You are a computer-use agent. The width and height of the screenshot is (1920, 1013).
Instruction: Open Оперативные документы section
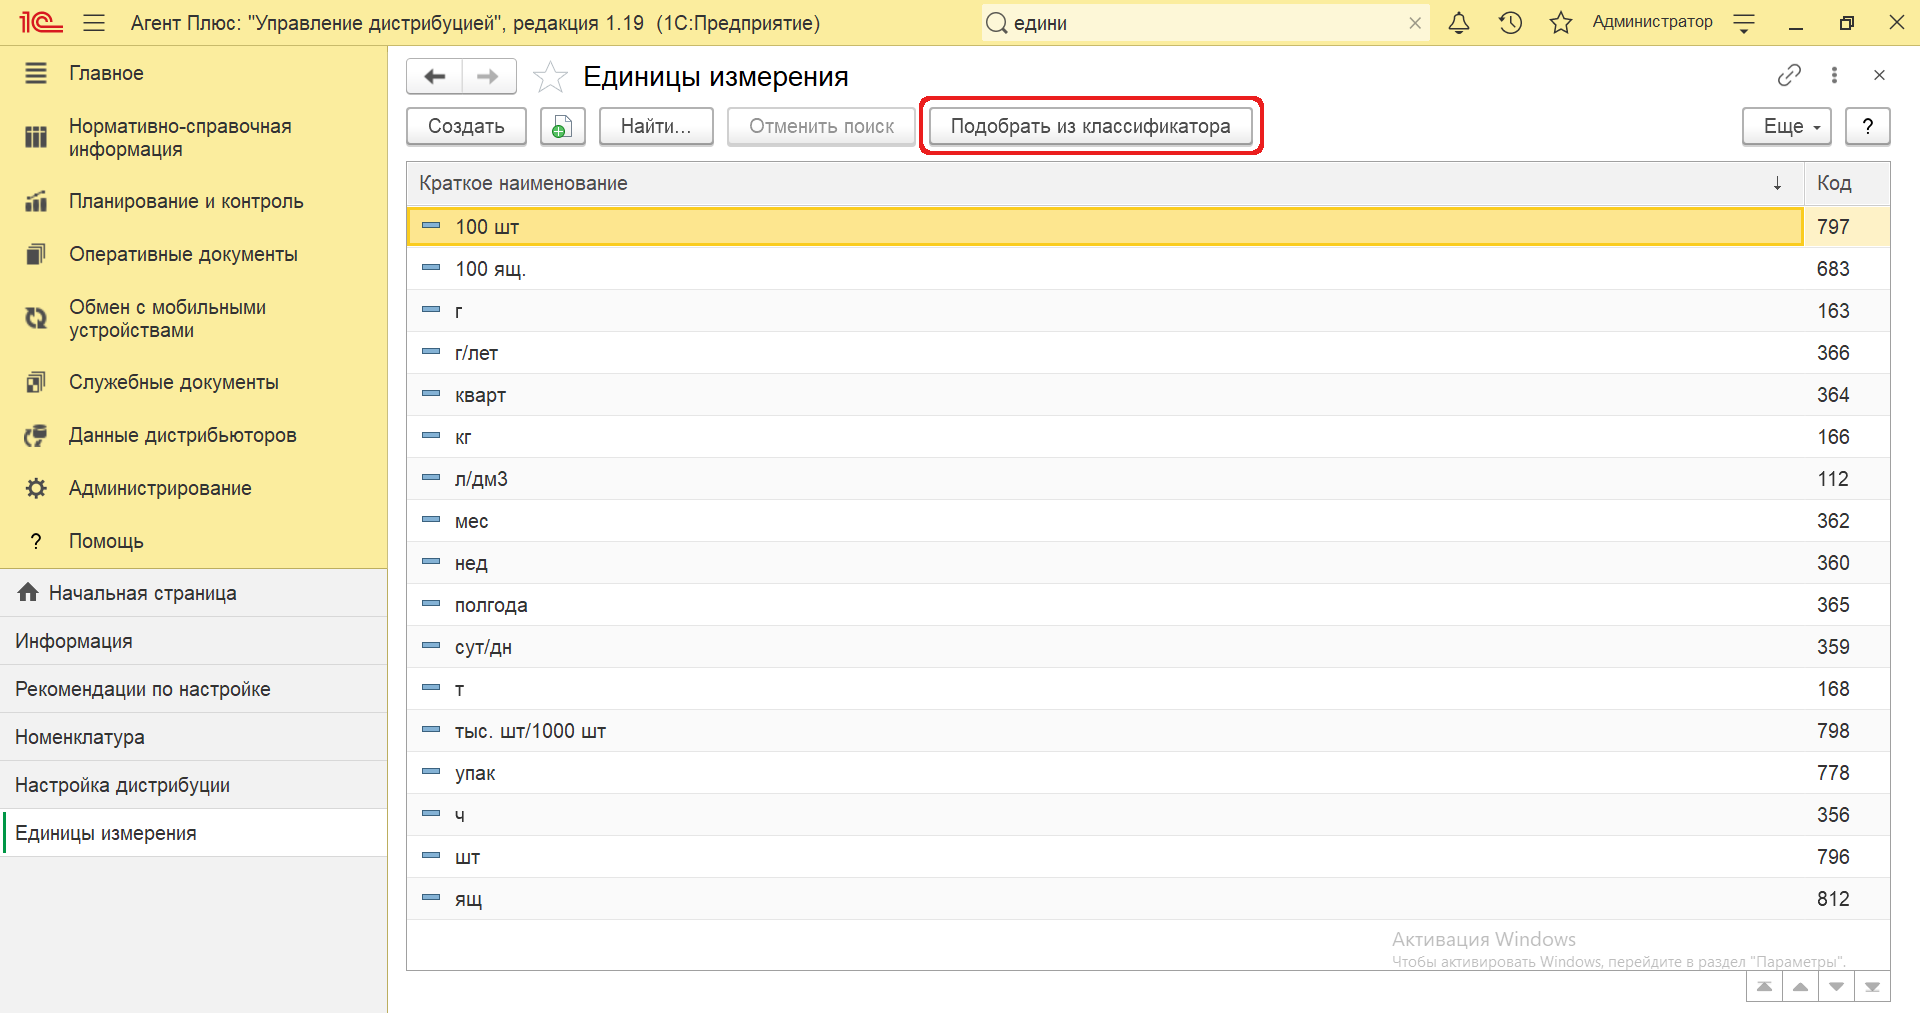point(193,254)
